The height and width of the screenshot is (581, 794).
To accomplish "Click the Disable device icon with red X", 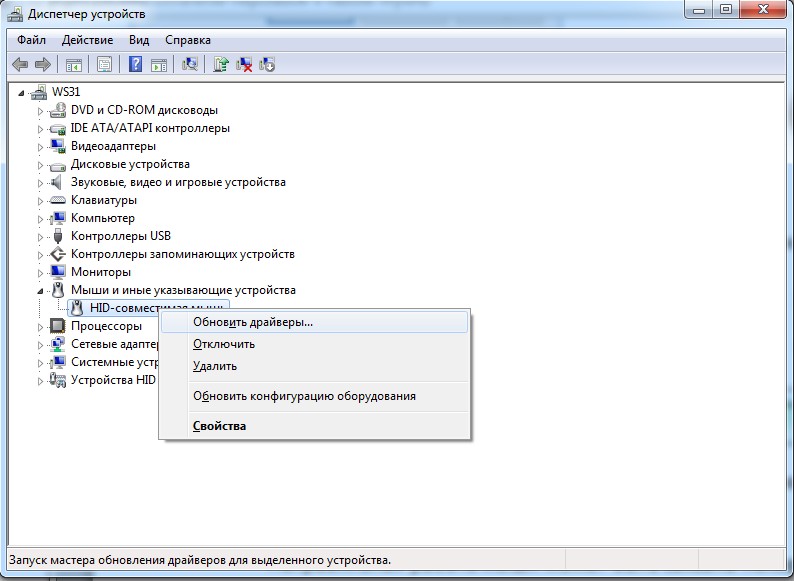I will 244,65.
